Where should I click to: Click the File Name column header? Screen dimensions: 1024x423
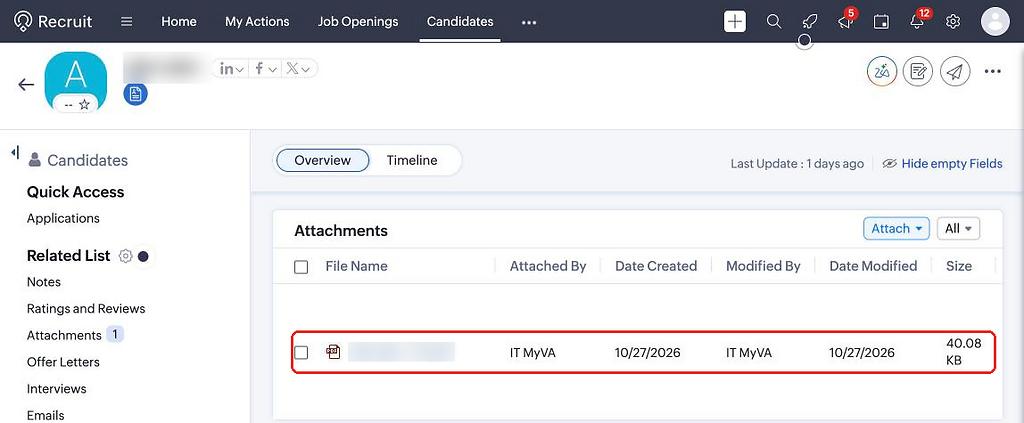[357, 266]
